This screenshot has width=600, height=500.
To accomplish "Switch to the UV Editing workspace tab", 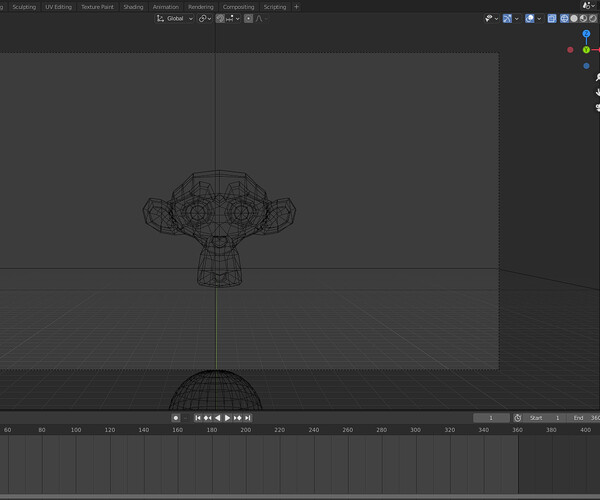I will point(58,7).
